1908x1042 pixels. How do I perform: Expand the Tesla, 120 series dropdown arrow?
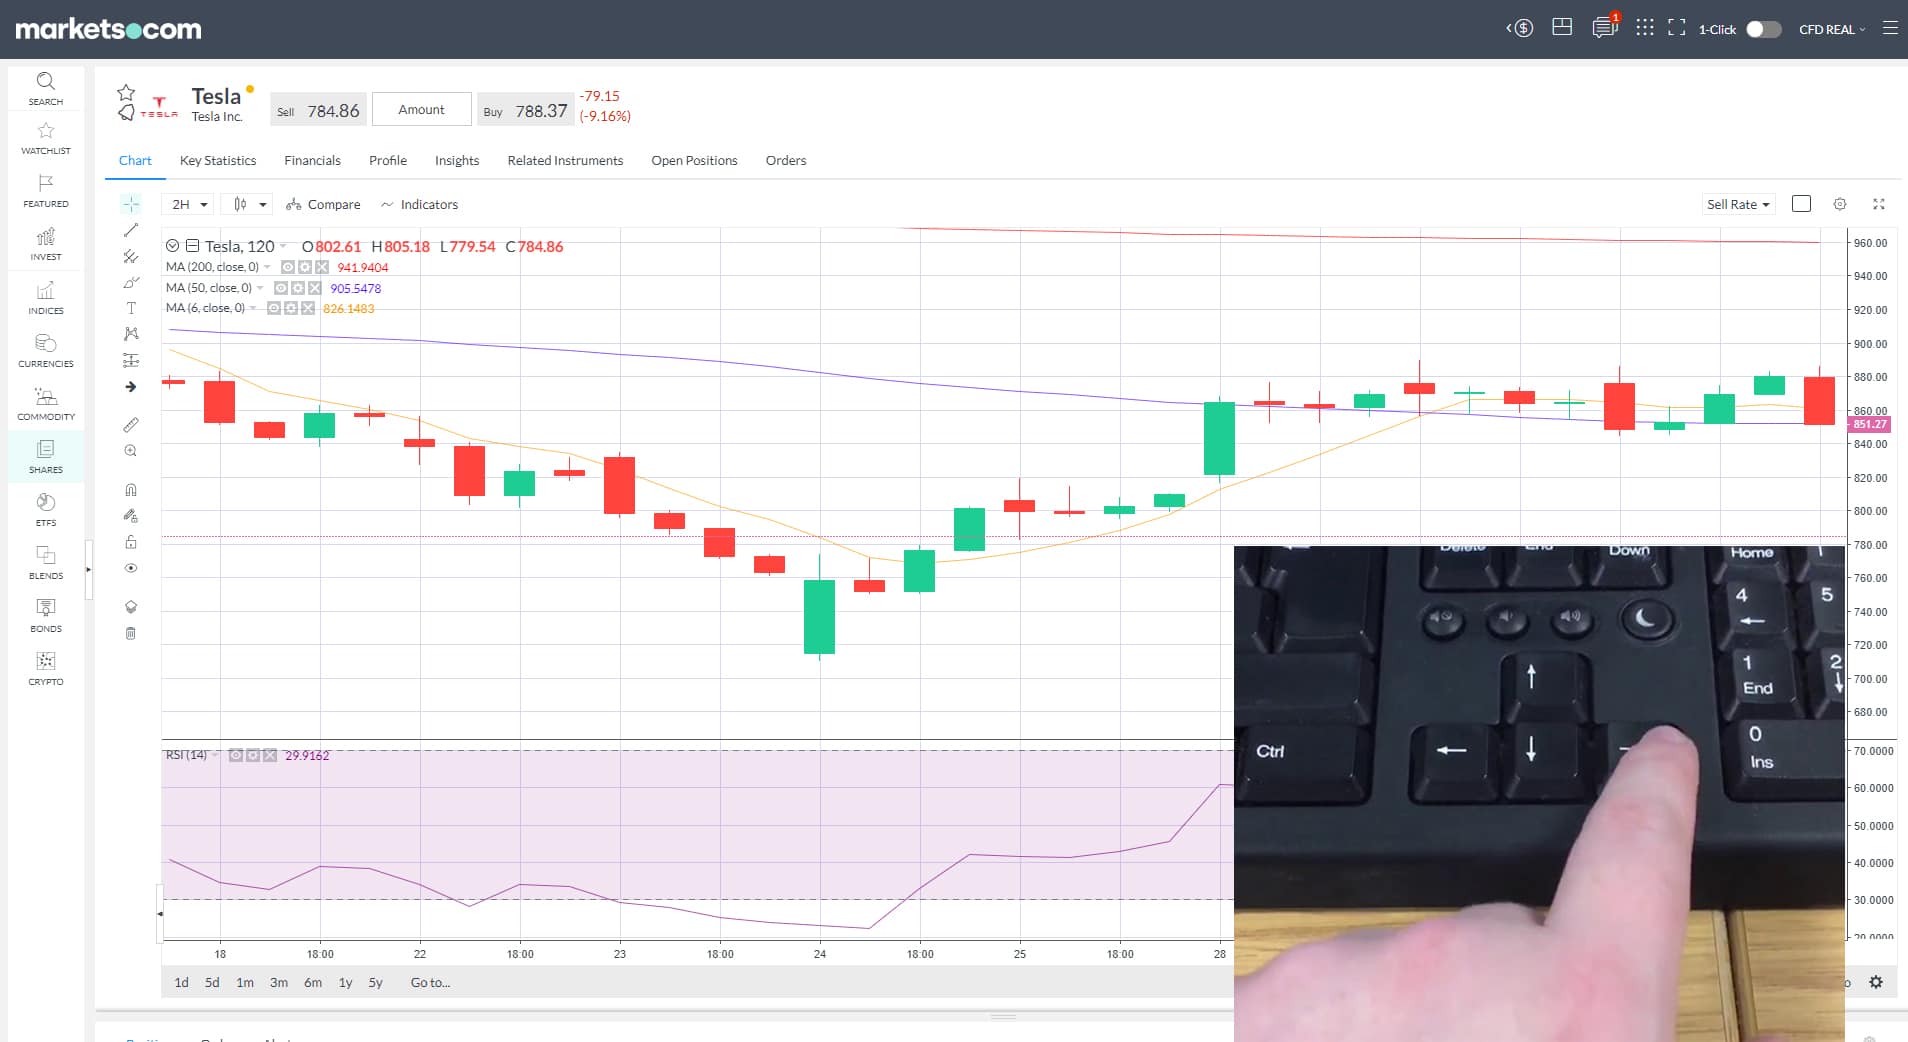tap(283, 247)
